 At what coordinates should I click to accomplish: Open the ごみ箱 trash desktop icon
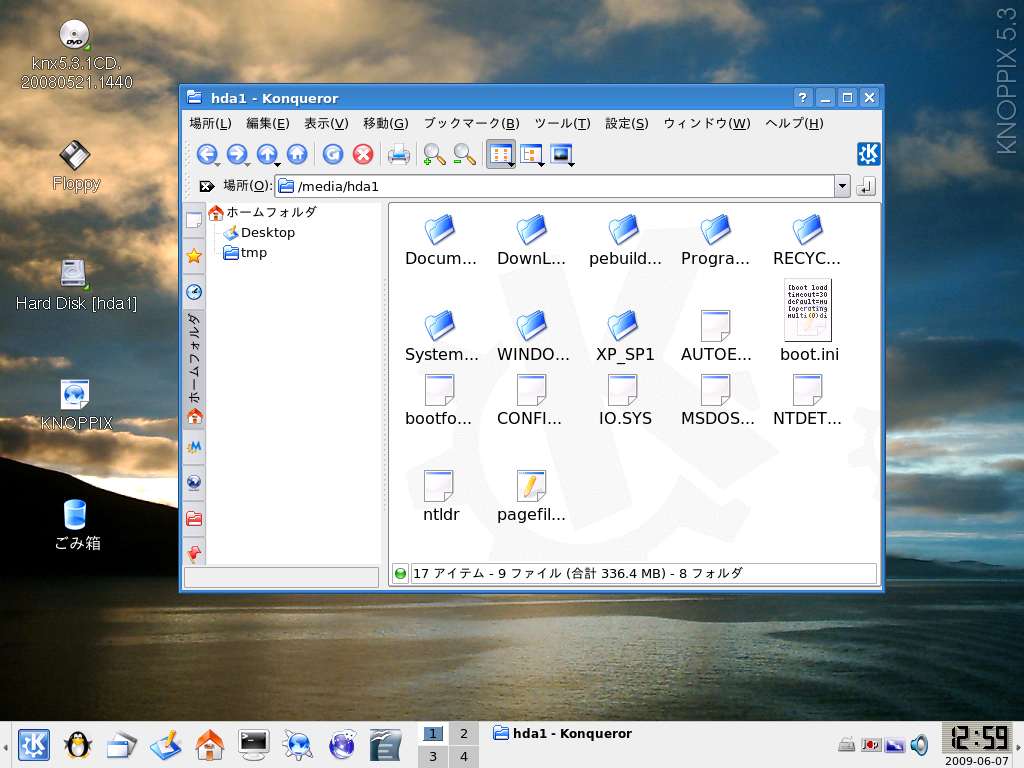(76, 525)
